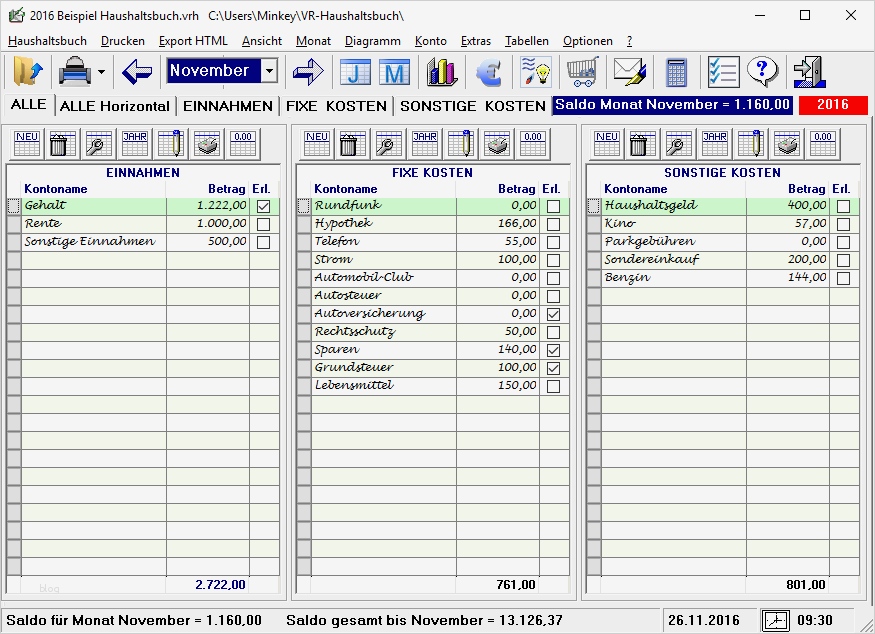Toggle the Erl. checkbox for Gehalt
This screenshot has height=634, width=875.
263,206
